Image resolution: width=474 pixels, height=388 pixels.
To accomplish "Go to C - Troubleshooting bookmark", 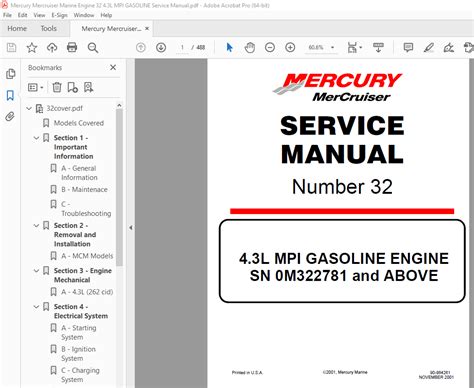I will pyautogui.click(x=86, y=209).
